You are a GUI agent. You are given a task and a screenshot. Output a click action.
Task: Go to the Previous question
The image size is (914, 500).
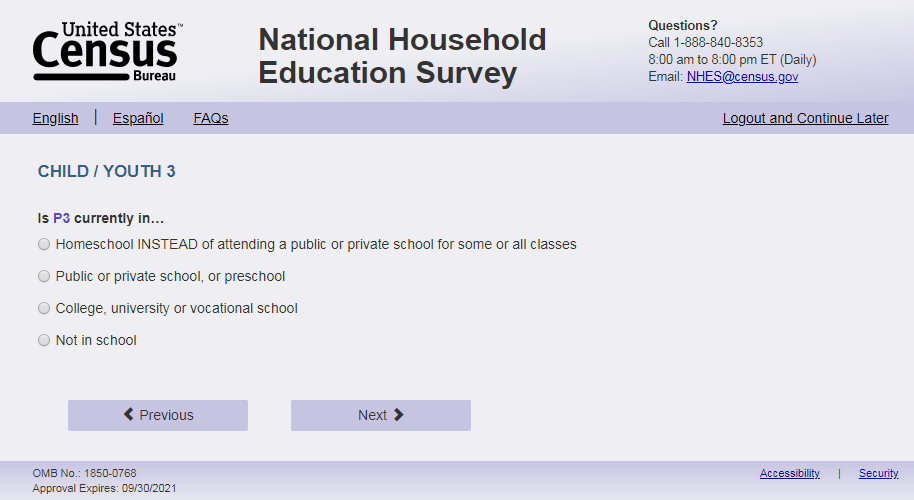click(x=158, y=416)
